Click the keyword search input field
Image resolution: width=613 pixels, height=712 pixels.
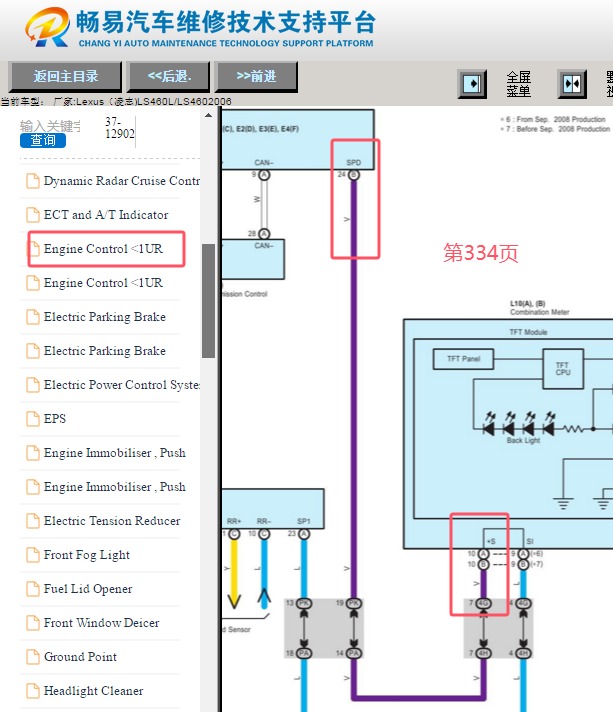tap(50, 126)
